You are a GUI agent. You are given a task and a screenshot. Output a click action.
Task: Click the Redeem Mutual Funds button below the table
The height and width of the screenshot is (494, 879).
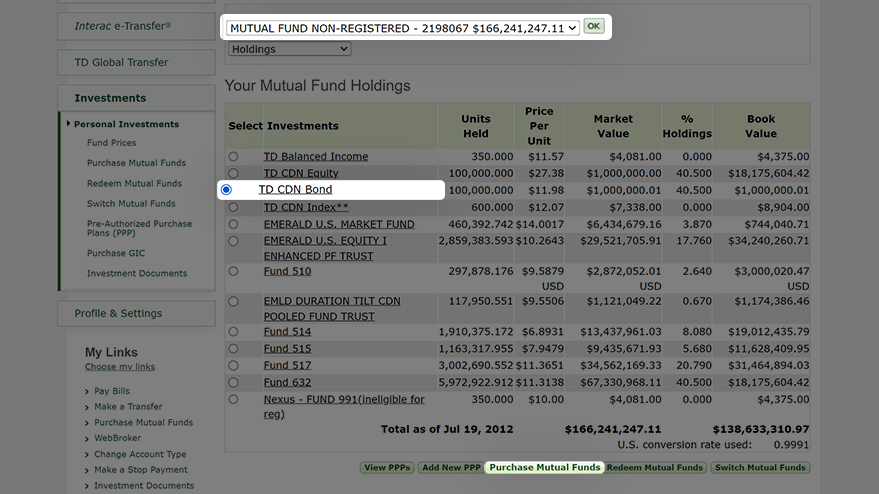click(x=654, y=468)
